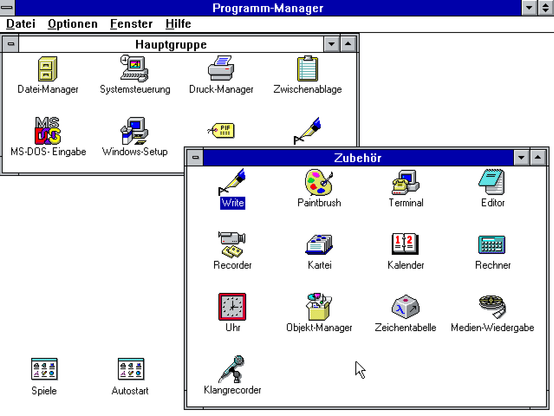This screenshot has width=554, height=416.
Task: Minimize the Hauptgruppe window
Action: (x=331, y=44)
